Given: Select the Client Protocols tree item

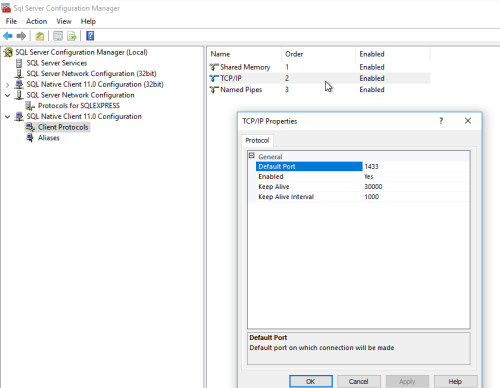Looking at the screenshot, I should pos(63,127).
